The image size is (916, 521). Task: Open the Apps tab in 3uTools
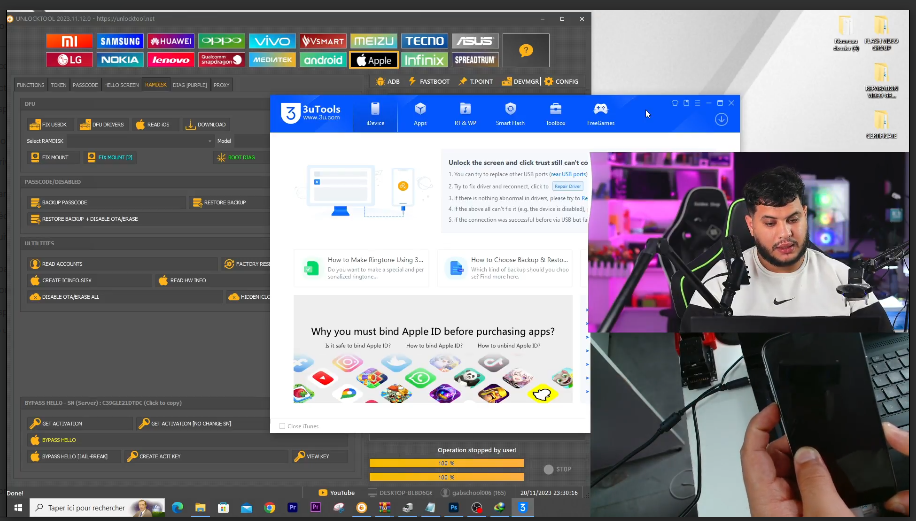420,114
